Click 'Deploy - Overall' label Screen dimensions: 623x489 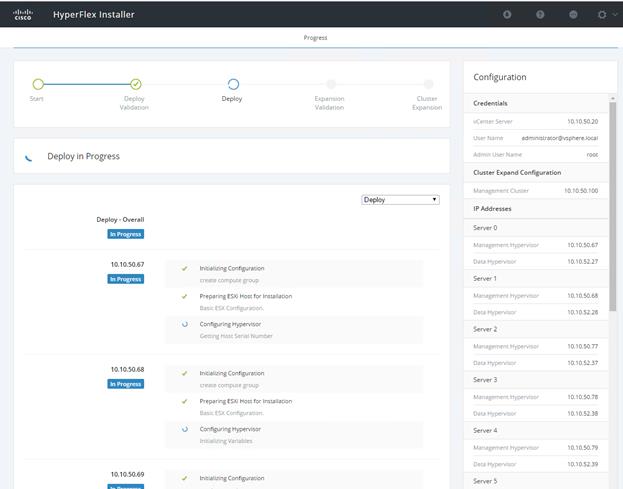tap(120, 220)
